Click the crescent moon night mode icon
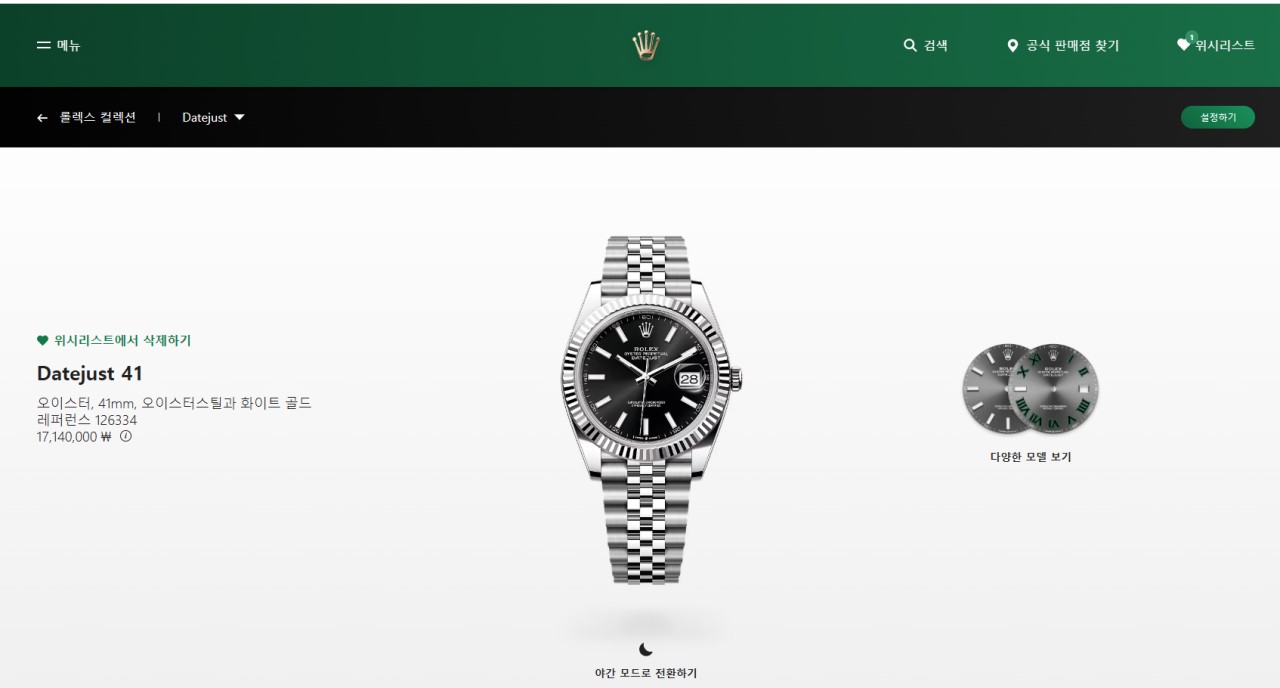The width and height of the screenshot is (1280, 688). pos(646,650)
